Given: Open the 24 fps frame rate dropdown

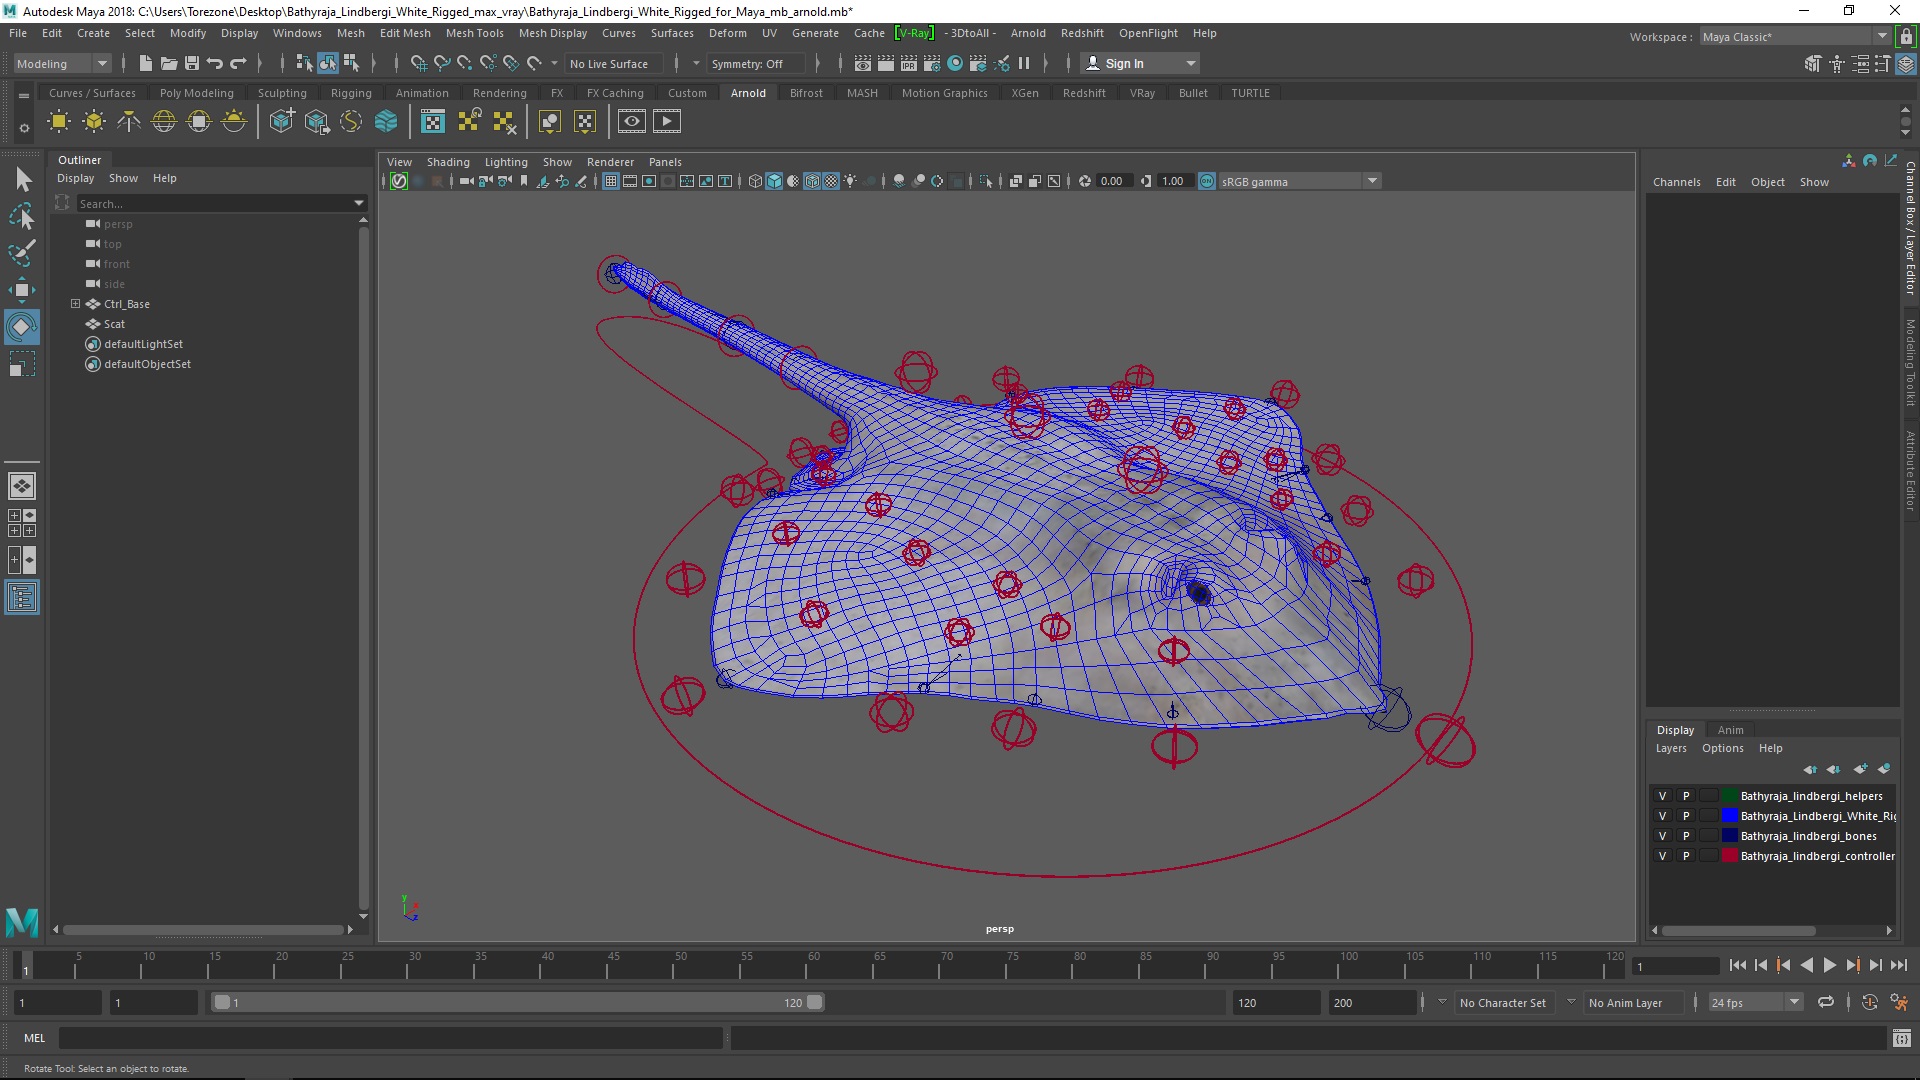Looking at the screenshot, I should pos(1755,1002).
